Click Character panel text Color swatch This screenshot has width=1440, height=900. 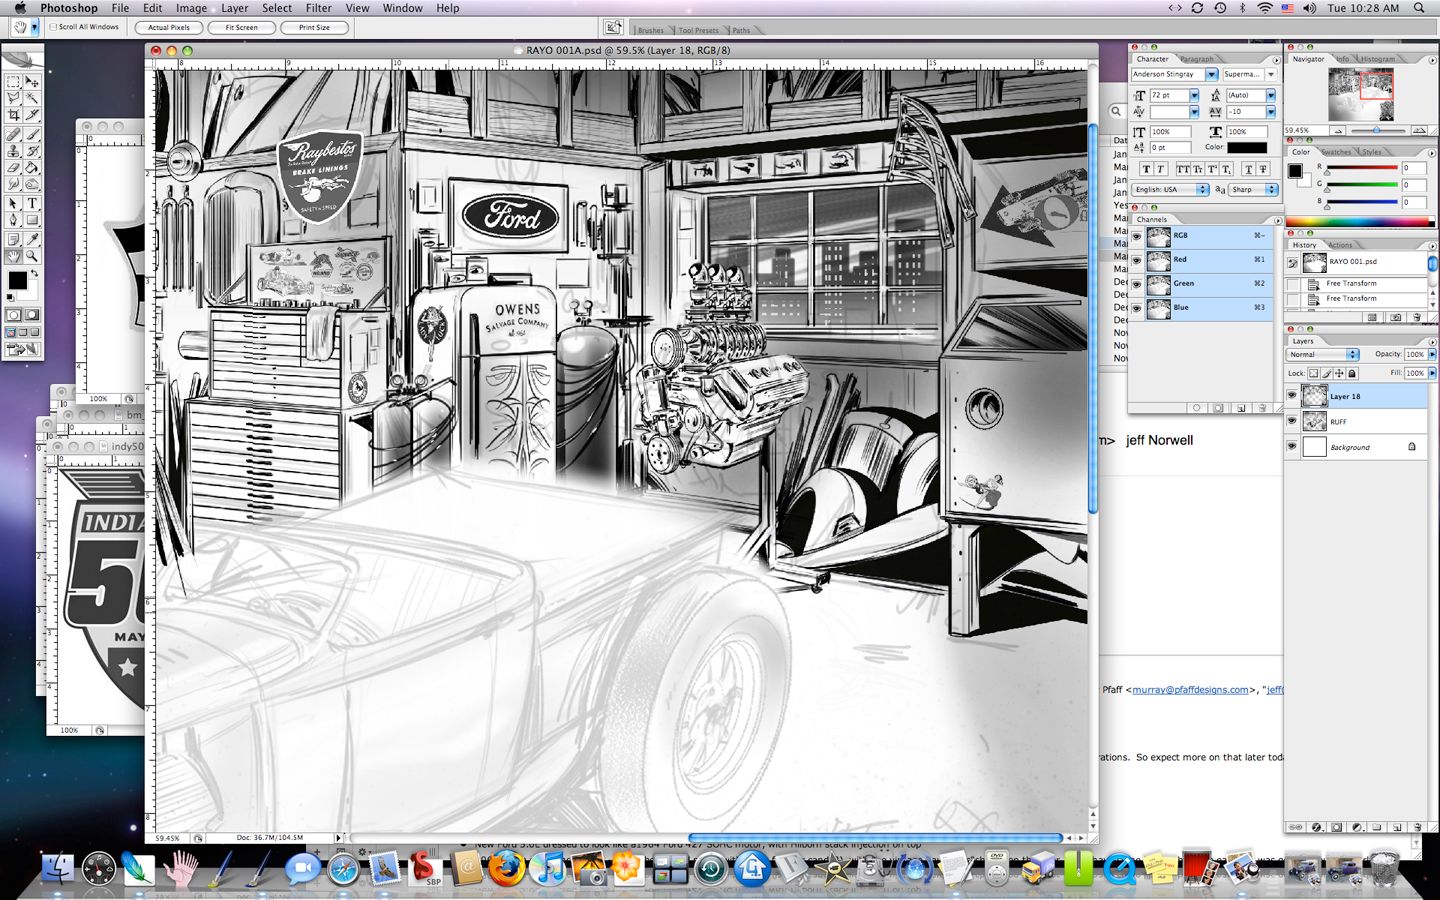[x=1247, y=148]
